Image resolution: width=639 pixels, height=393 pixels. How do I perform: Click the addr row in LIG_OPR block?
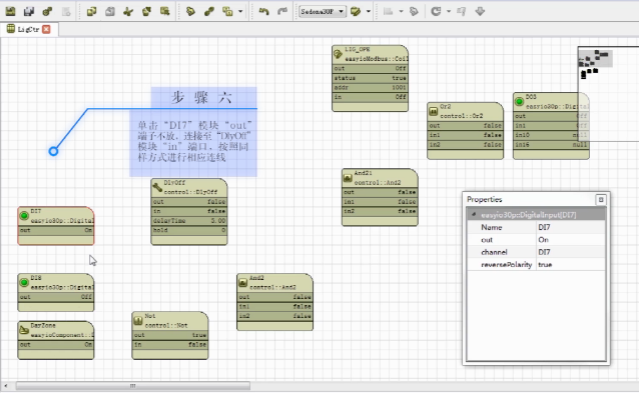[370, 87]
